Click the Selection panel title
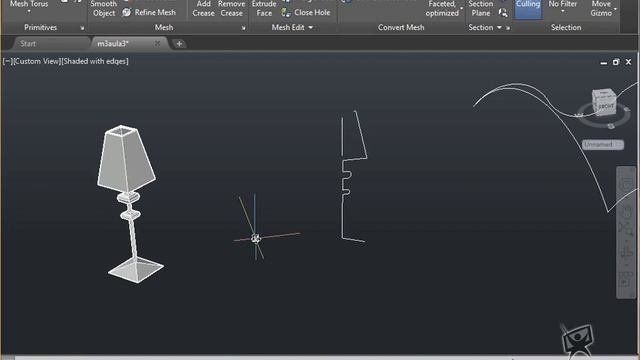The image size is (640, 360). [566, 27]
